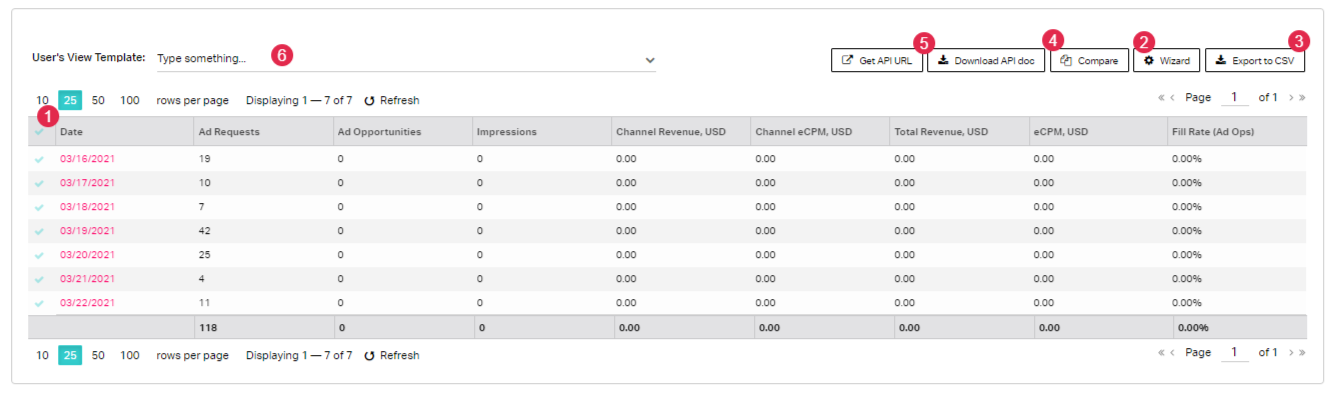Image resolution: width=1325 pixels, height=393 pixels.
Task: Click the top Refresh icon
Action: (x=369, y=101)
